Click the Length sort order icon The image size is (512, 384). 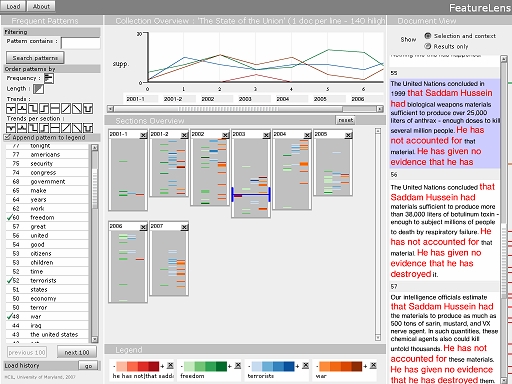39,89
